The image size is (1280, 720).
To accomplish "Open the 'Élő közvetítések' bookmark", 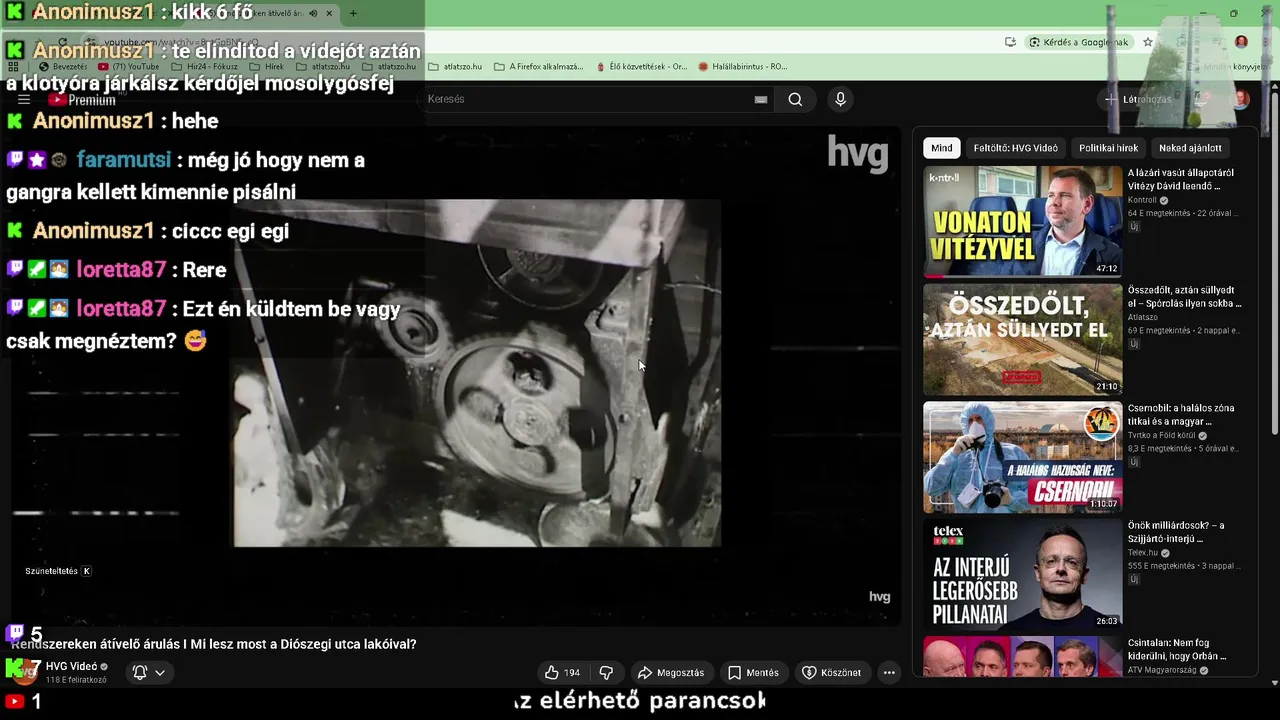I will pyautogui.click(x=642, y=67).
